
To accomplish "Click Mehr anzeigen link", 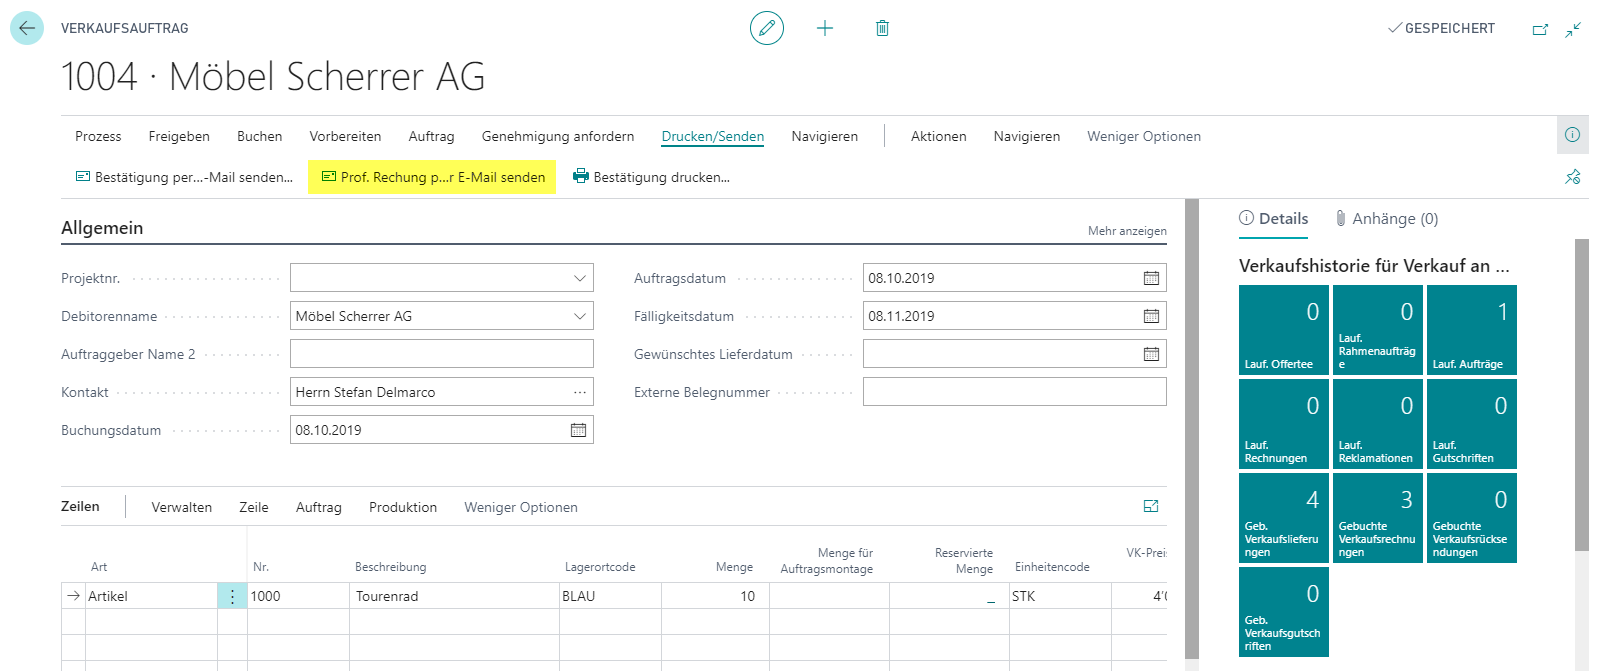I will point(1127,231).
